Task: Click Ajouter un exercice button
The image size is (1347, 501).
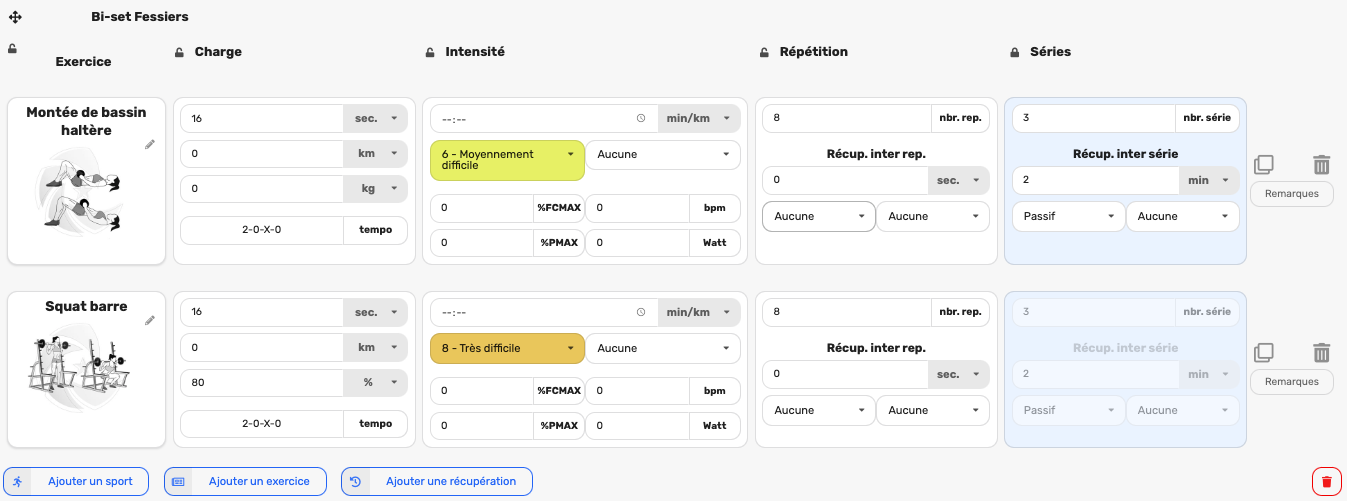Action: (x=245, y=481)
